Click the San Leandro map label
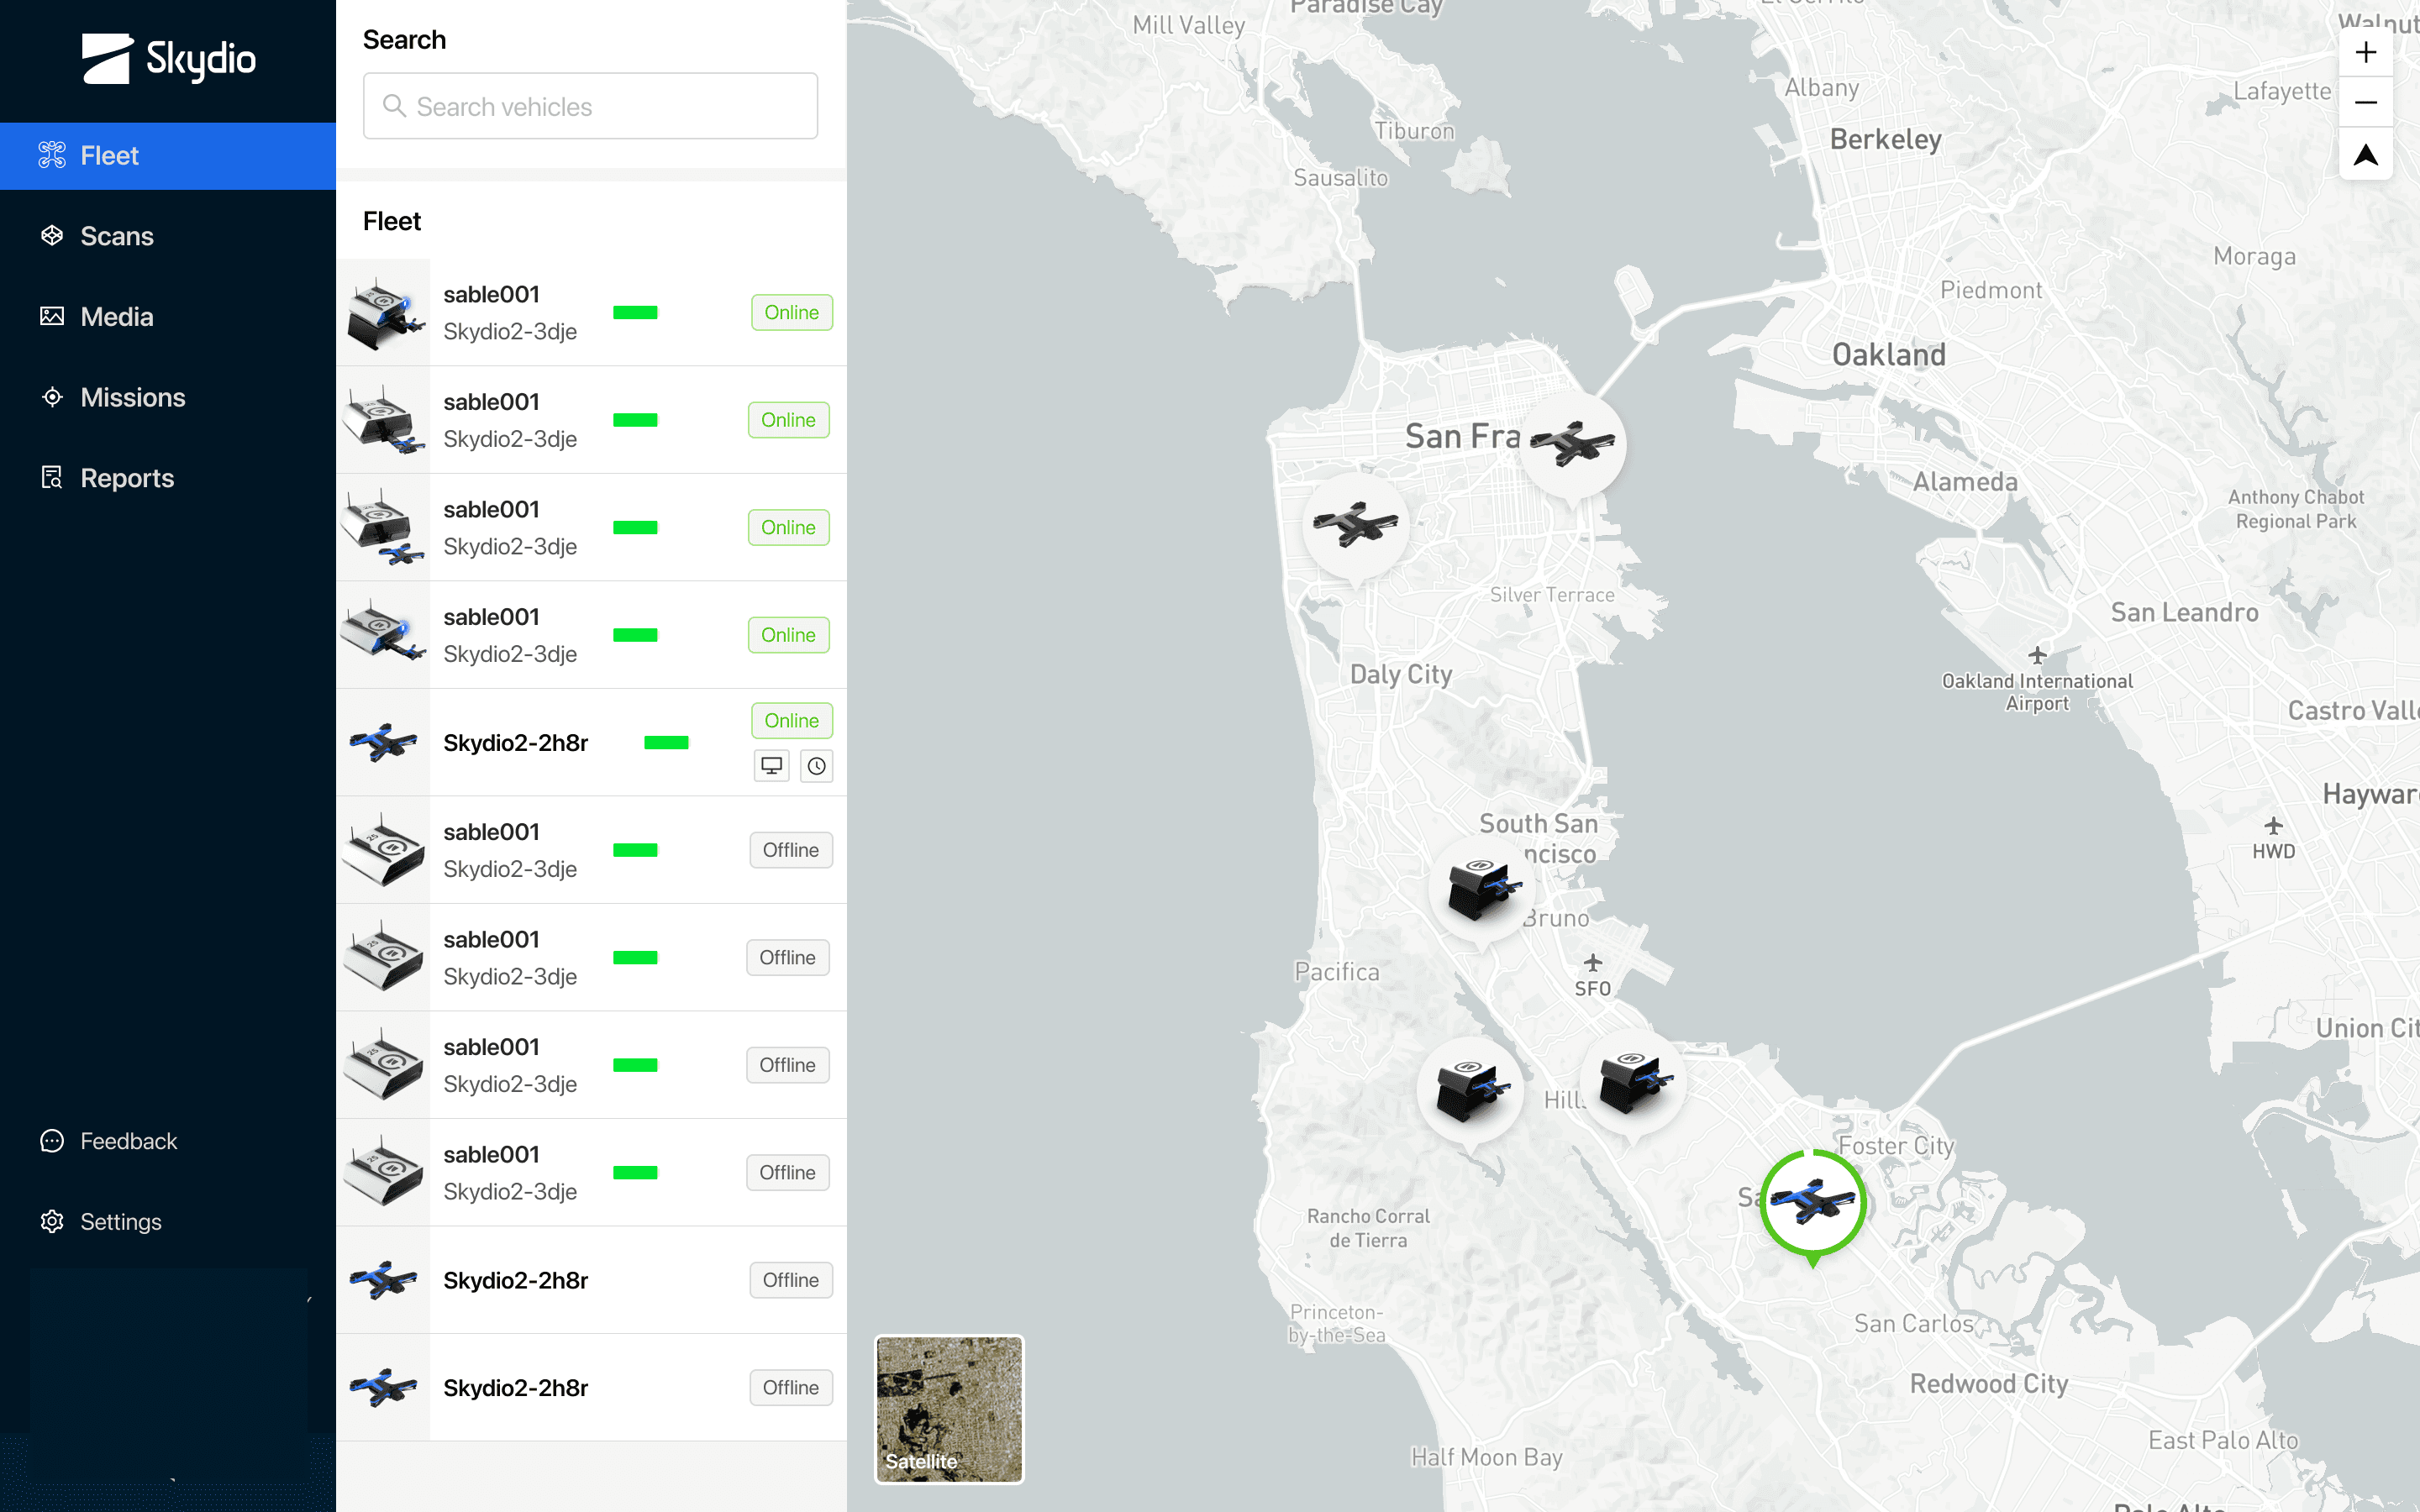The image size is (2420, 1512). point(2185,613)
